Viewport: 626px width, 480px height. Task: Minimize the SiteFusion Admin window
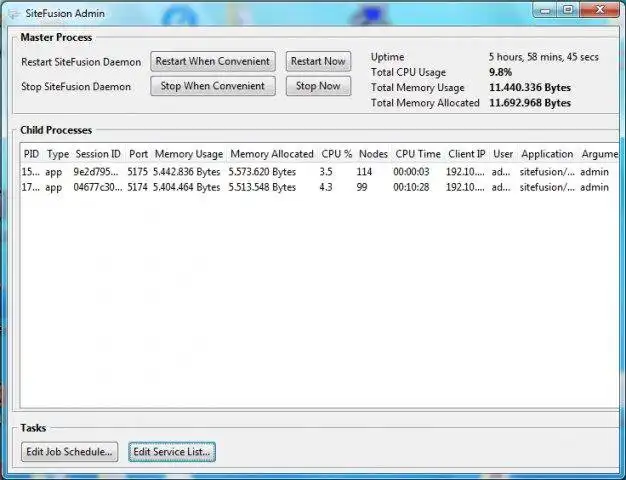(545, 10)
